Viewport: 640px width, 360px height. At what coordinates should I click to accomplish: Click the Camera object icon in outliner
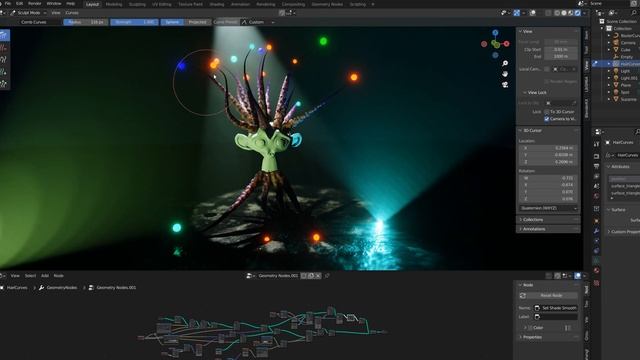[616, 42]
